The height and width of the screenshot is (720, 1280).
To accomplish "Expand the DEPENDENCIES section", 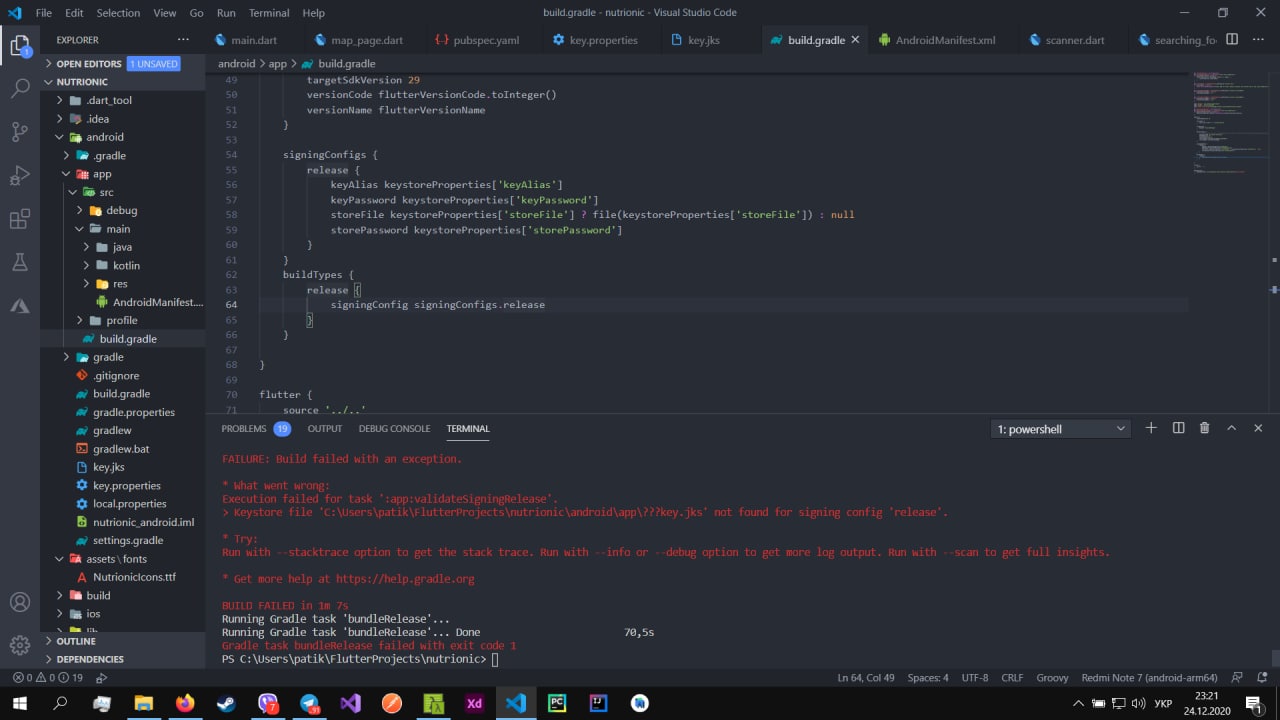I will [x=123, y=659].
